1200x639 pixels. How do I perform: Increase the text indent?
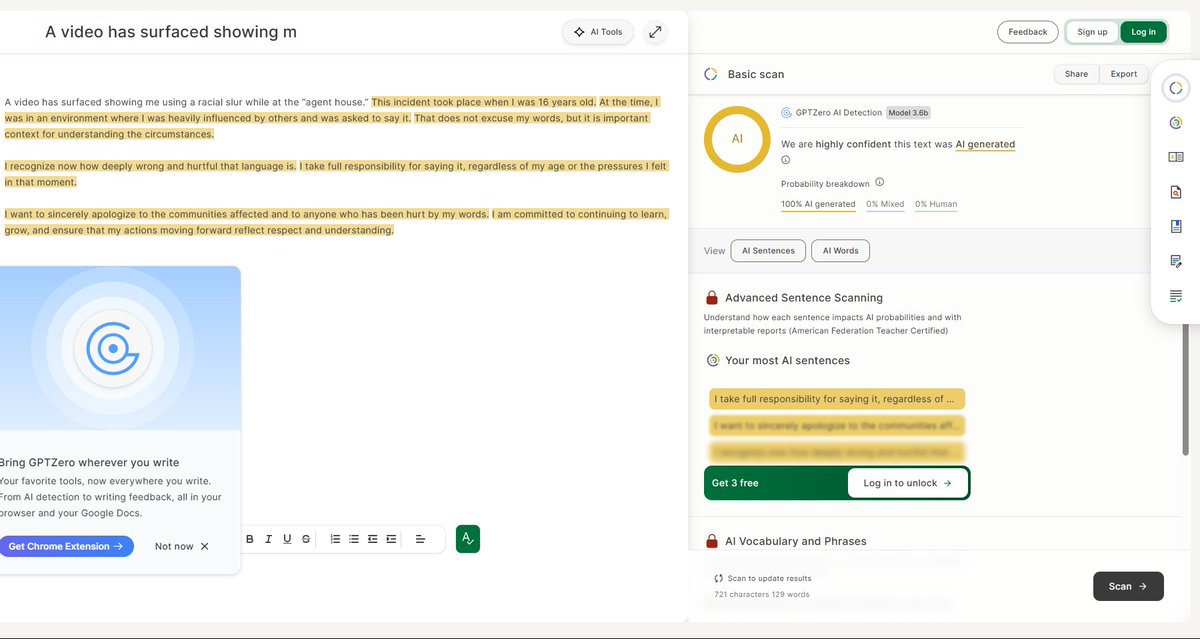click(391, 539)
